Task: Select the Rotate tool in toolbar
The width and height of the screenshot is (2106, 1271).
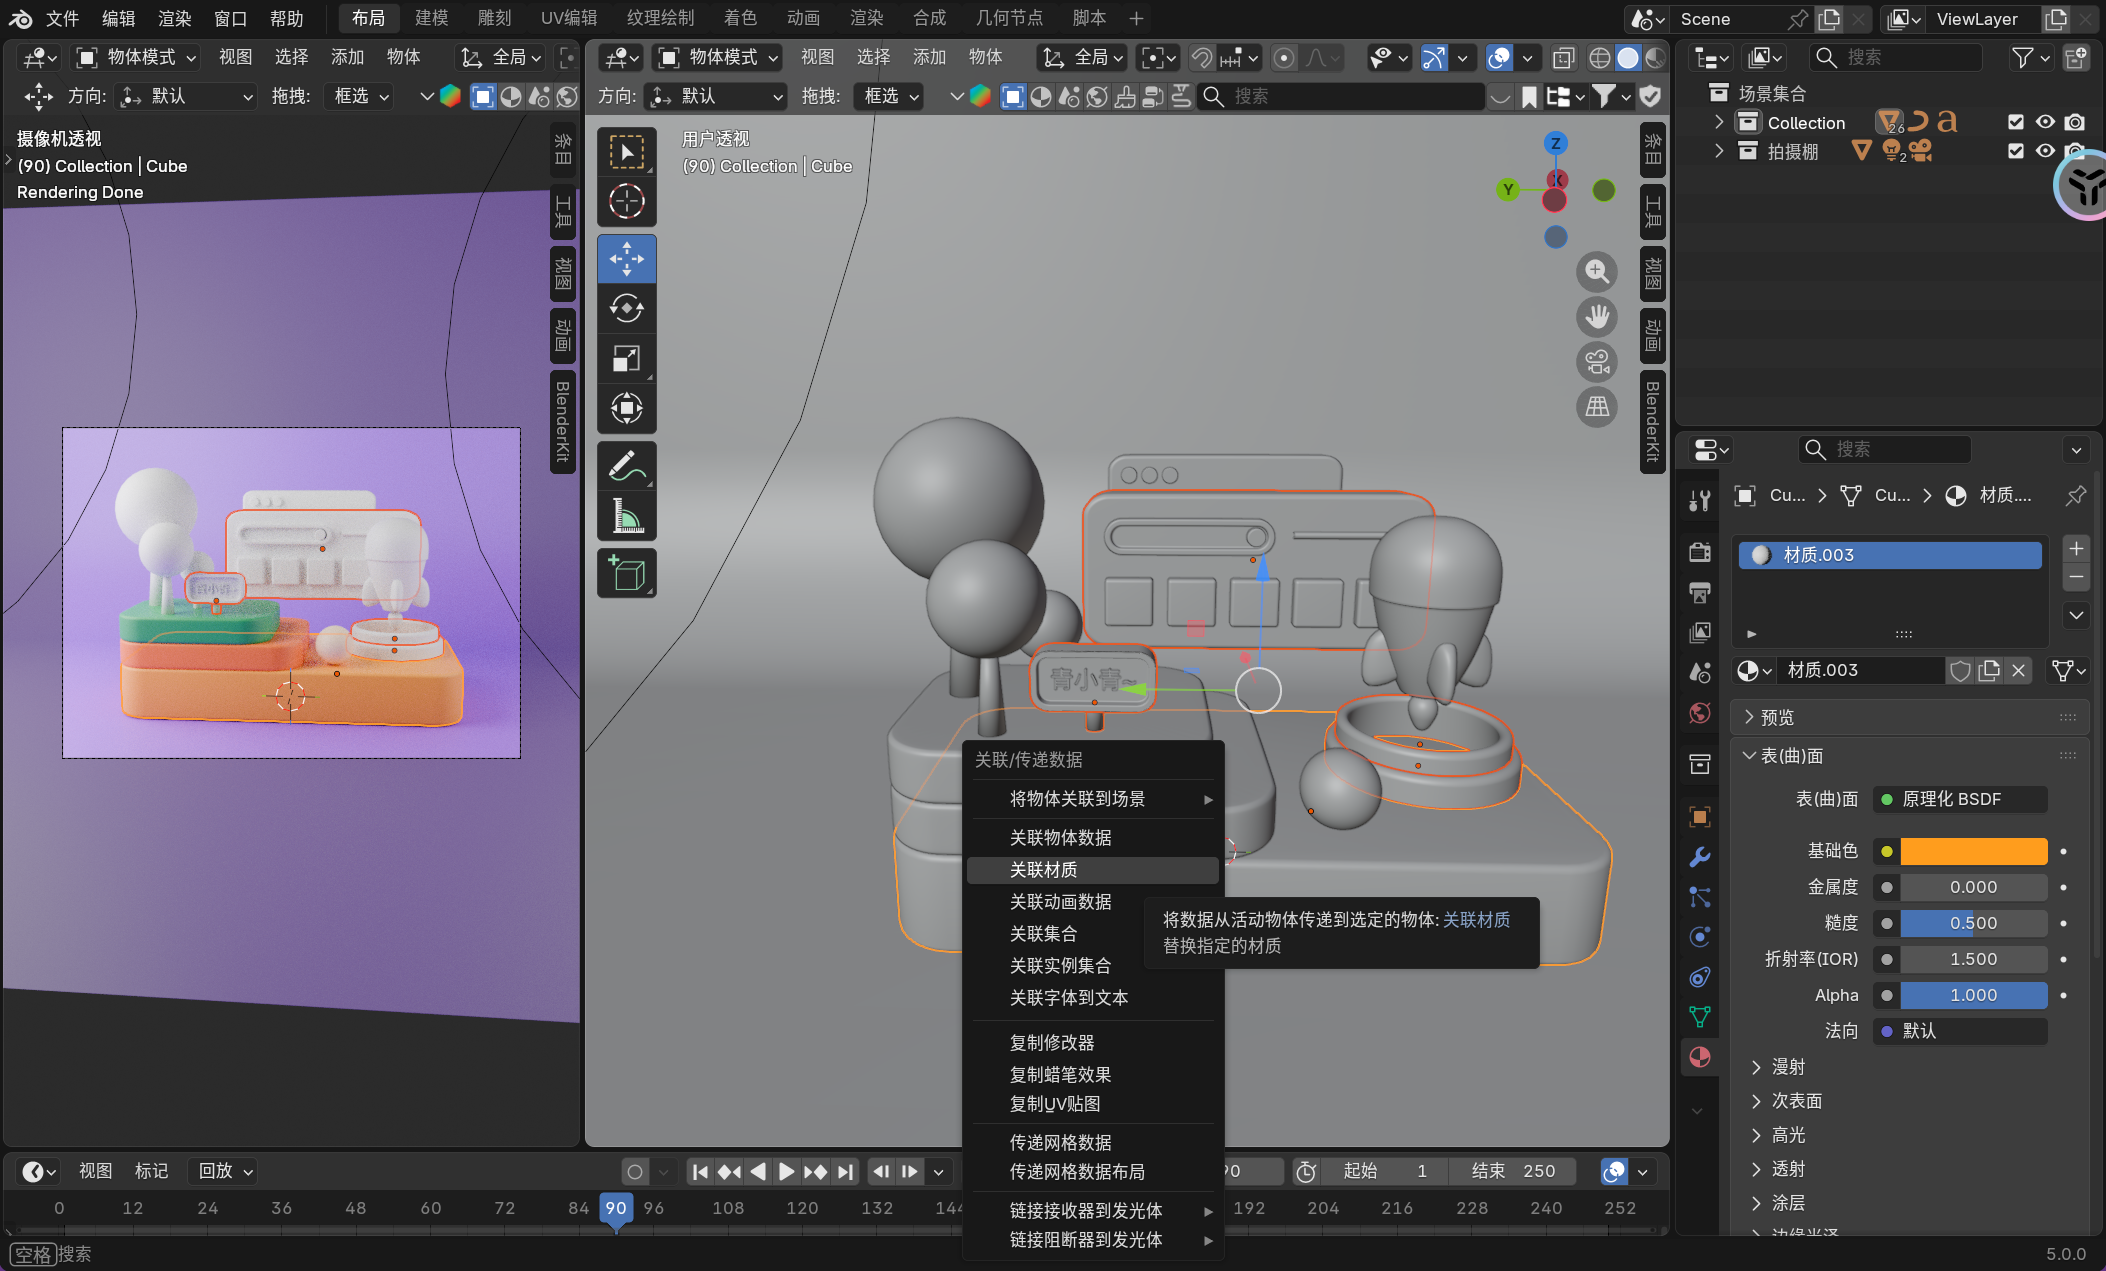Action: pyautogui.click(x=627, y=309)
